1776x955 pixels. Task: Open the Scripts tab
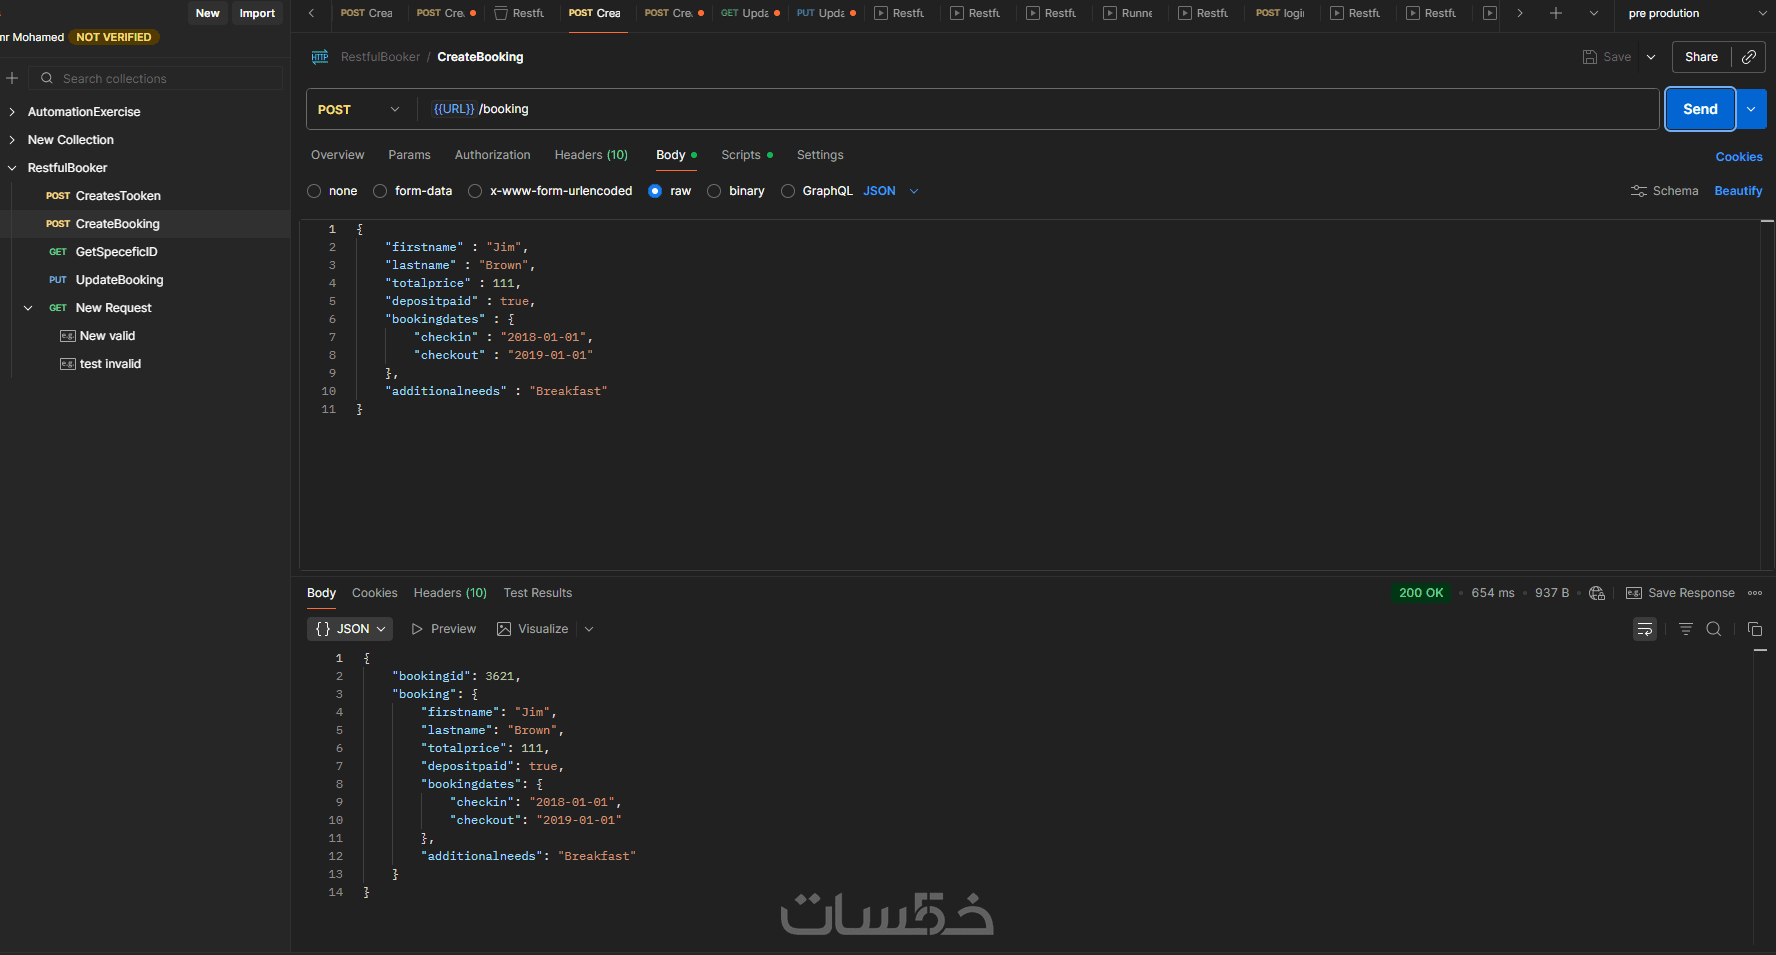747,155
